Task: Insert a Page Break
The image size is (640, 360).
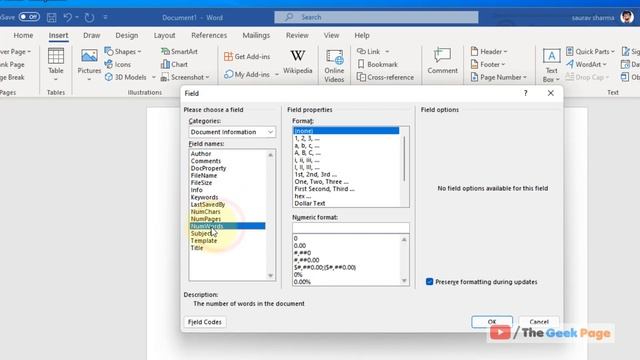Action: pos(12,77)
